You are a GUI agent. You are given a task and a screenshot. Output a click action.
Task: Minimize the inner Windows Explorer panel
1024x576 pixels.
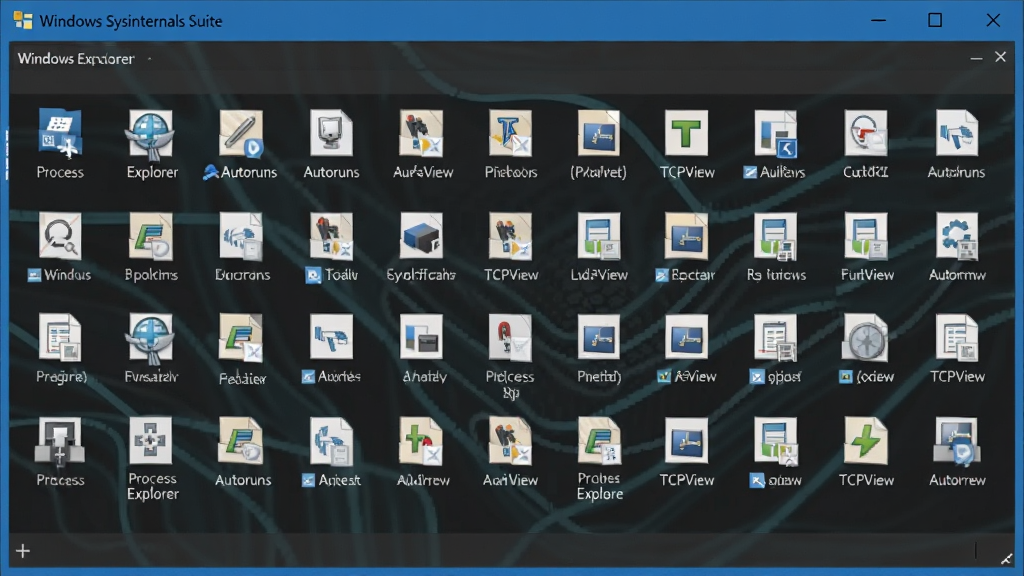[976, 58]
